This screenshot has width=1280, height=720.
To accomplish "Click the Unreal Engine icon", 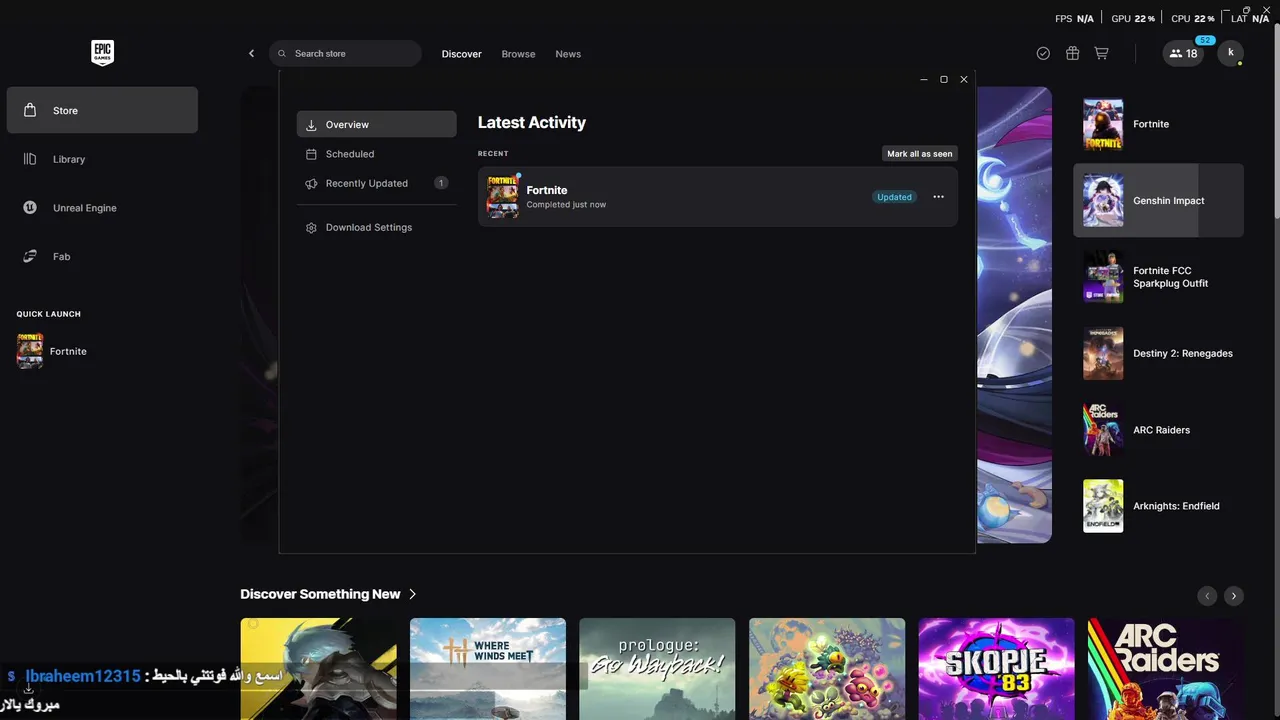I will [30, 208].
